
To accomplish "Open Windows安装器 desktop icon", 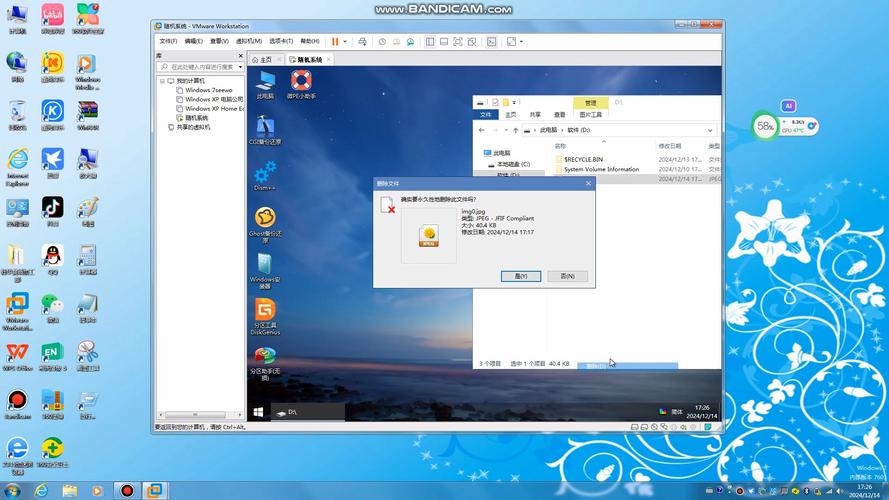I will coord(265,271).
